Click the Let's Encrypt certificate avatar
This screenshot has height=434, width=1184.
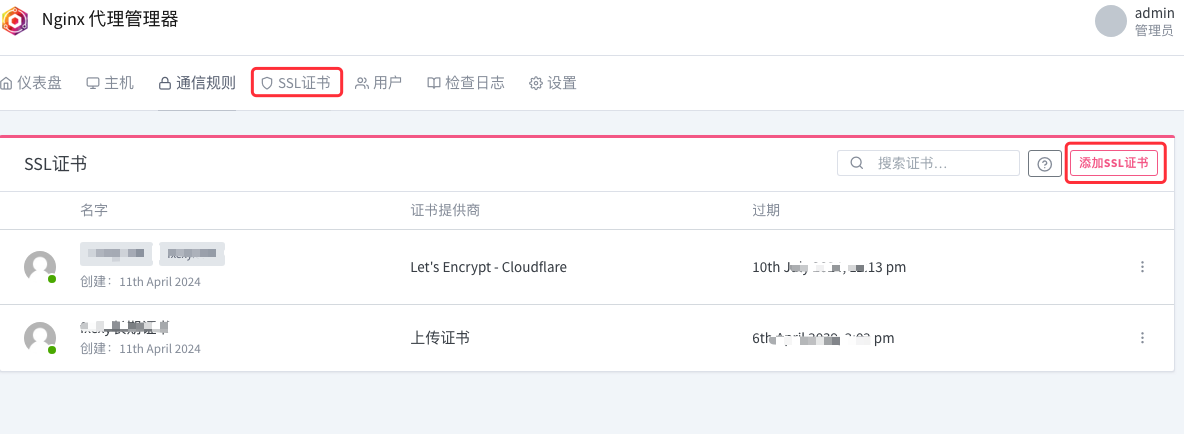click(40, 267)
